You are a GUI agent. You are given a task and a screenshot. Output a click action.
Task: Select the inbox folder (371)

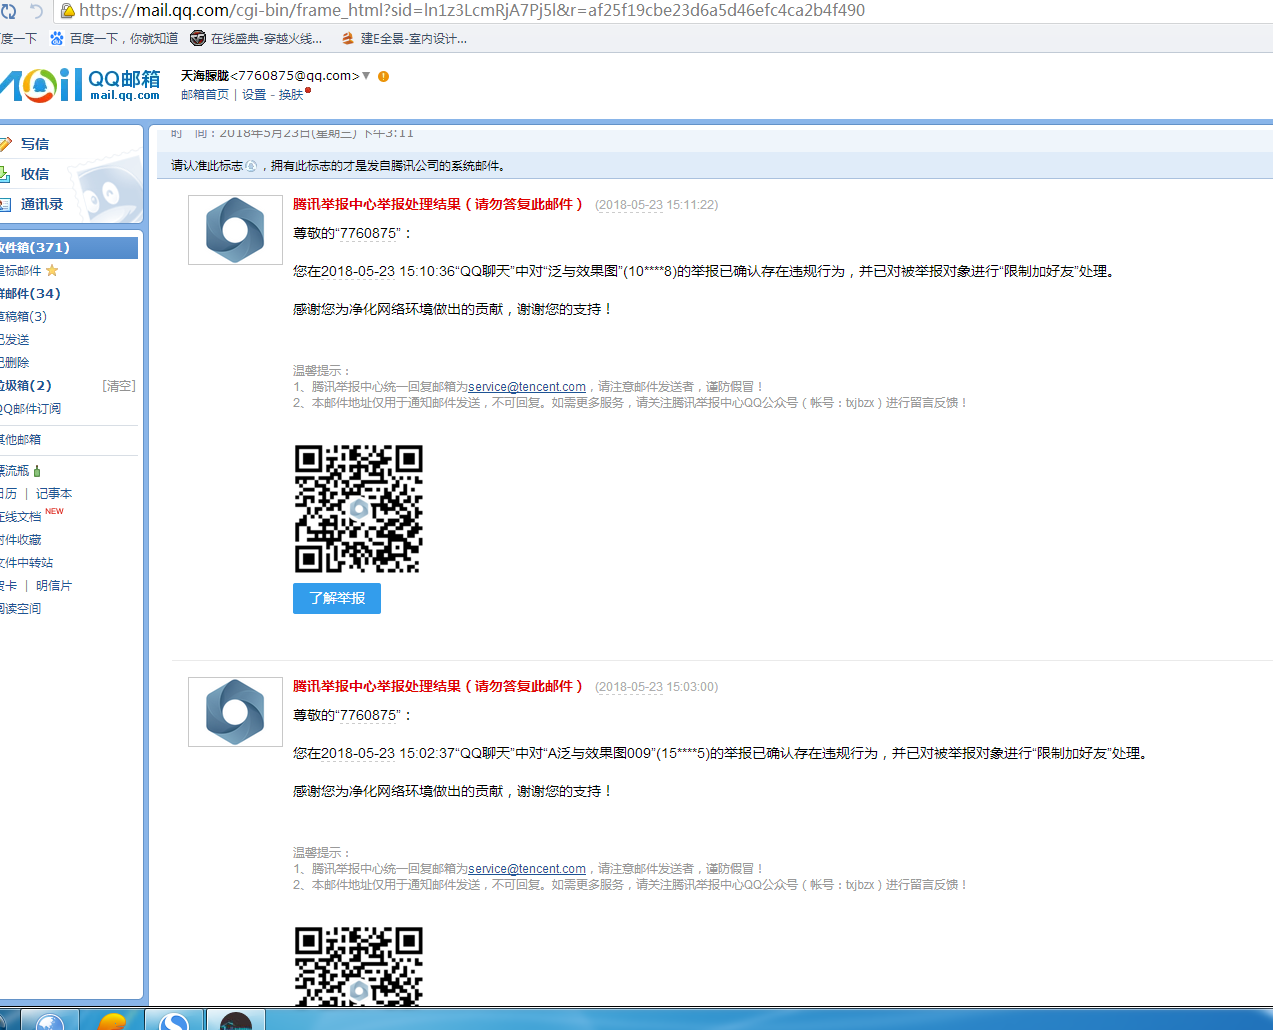[x=68, y=247]
